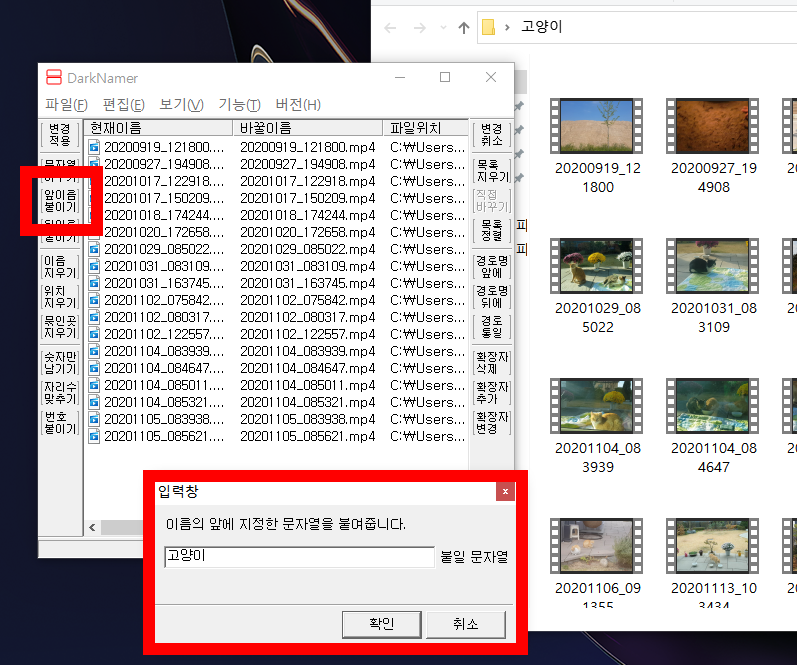Click the DarkNamer title bar logo icon

pyautogui.click(x=54, y=77)
